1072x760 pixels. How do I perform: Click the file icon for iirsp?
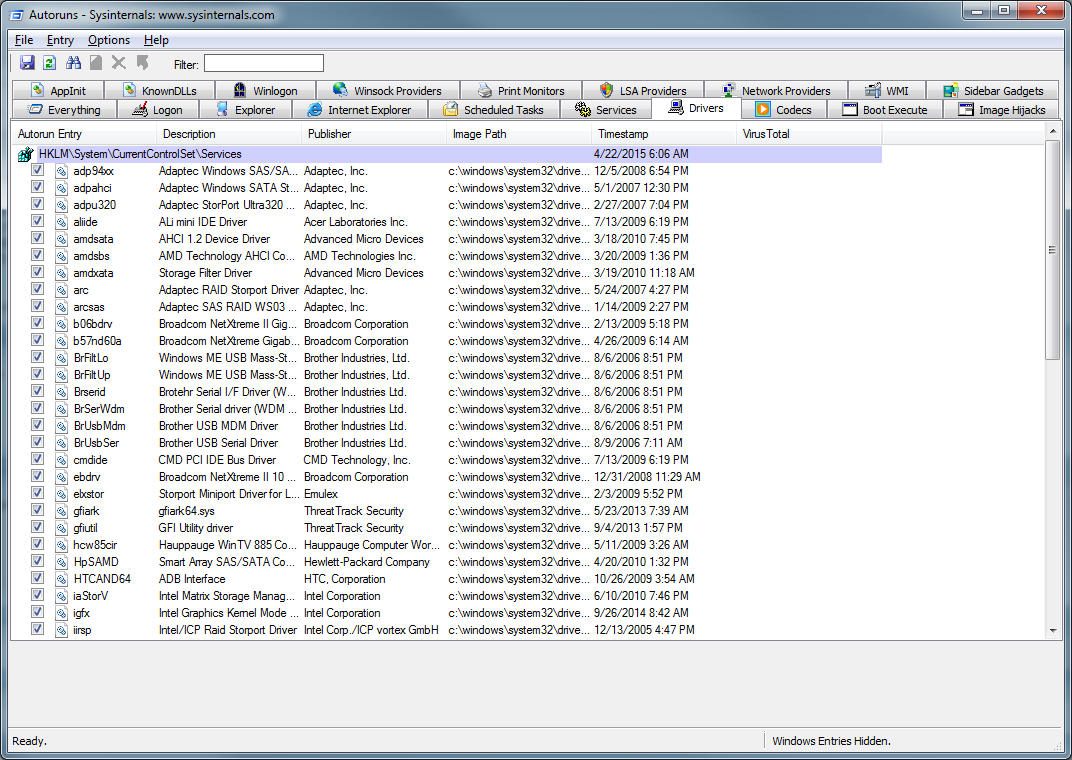[62, 630]
